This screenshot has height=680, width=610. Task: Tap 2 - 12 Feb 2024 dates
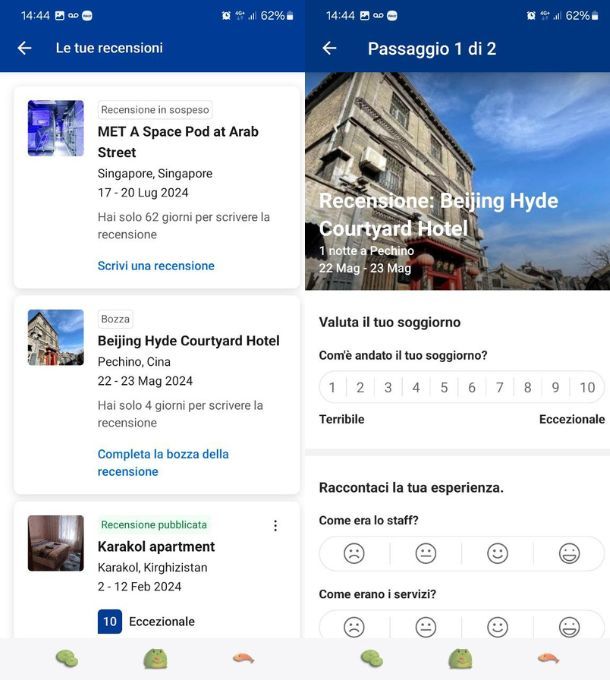[x=140, y=587]
